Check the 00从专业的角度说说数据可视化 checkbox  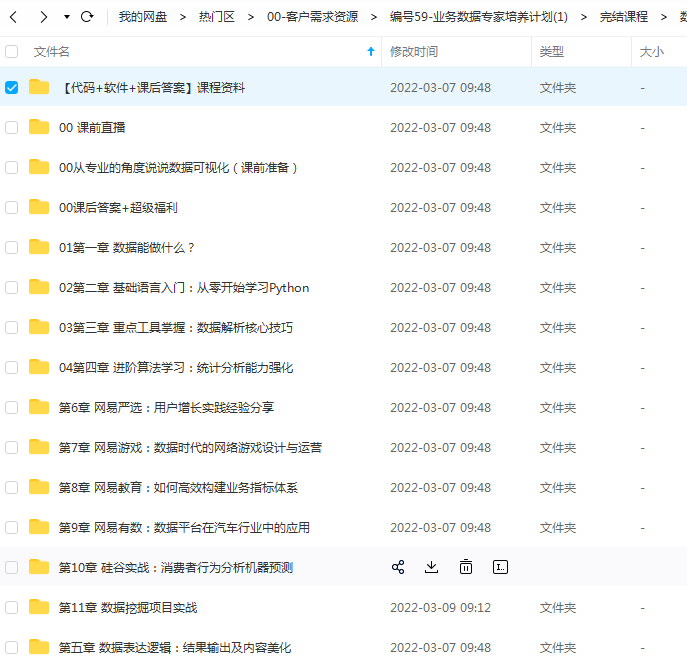[x=11, y=167]
